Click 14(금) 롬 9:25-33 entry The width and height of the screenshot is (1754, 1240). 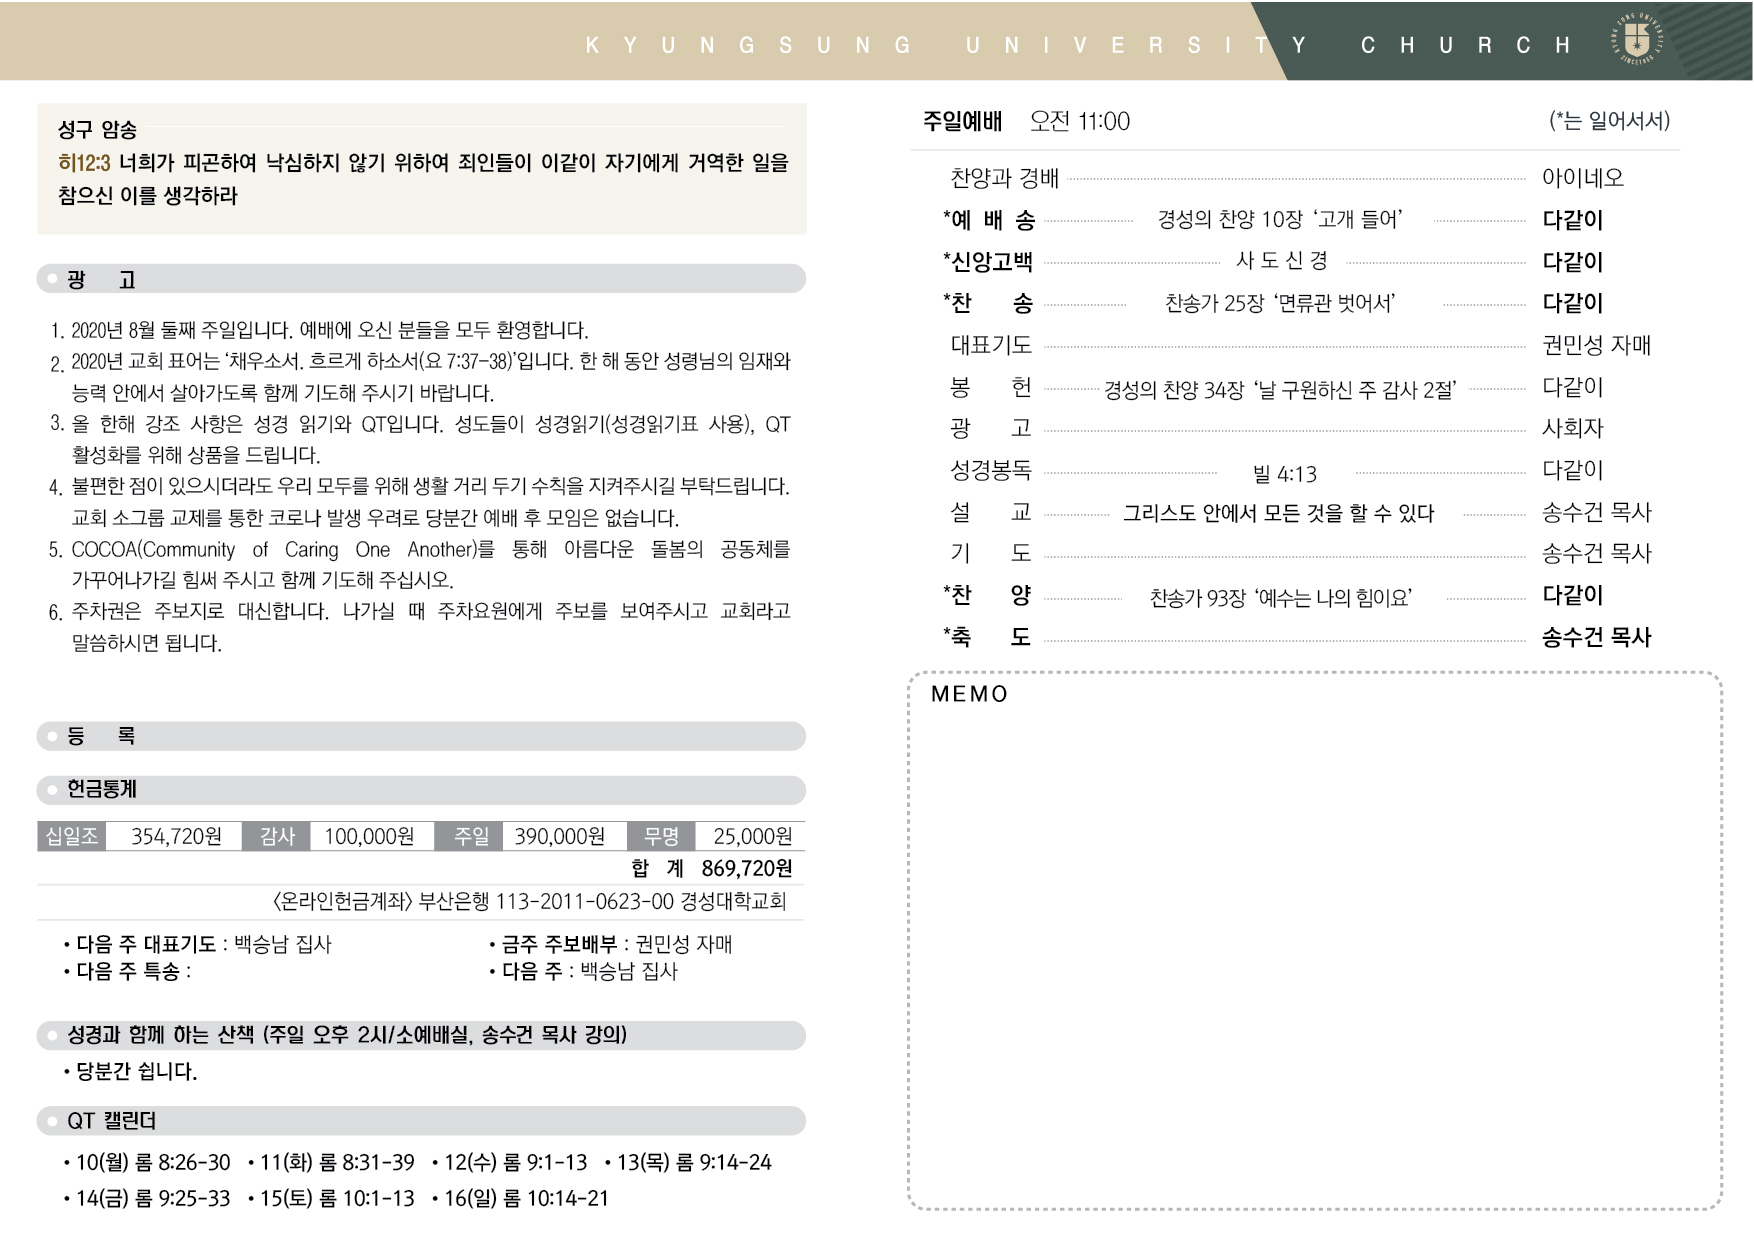click(146, 1198)
